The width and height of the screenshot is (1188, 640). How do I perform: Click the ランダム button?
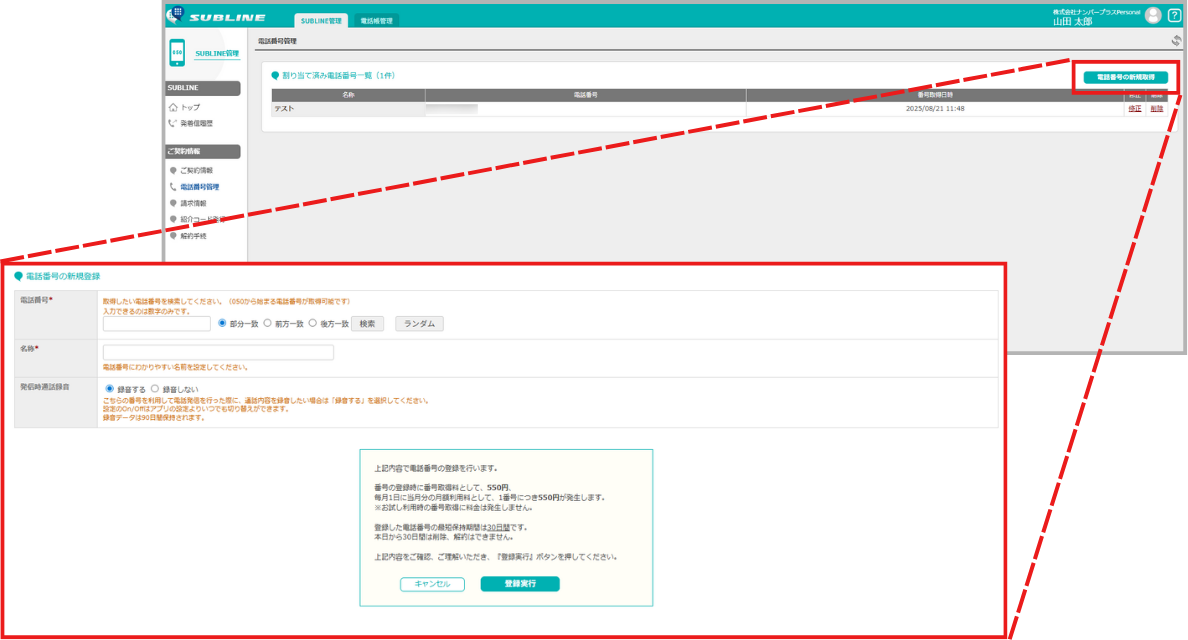coord(419,324)
